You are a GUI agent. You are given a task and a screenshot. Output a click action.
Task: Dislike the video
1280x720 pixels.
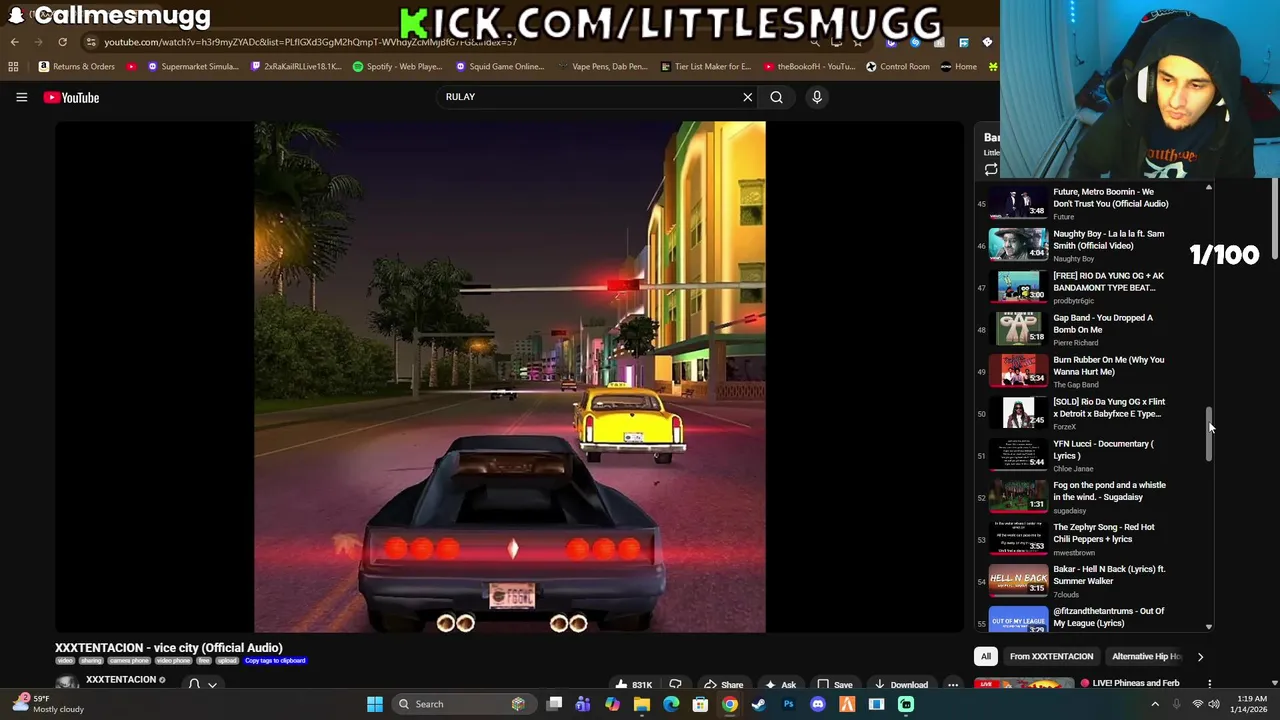click(x=675, y=685)
